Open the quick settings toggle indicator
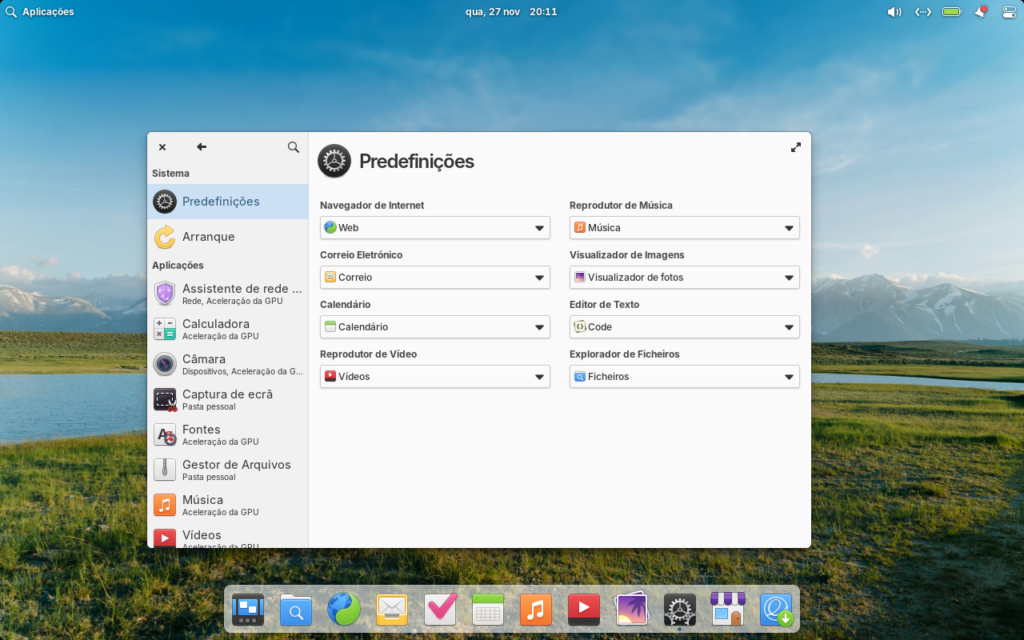This screenshot has width=1024, height=640. 1009,12
